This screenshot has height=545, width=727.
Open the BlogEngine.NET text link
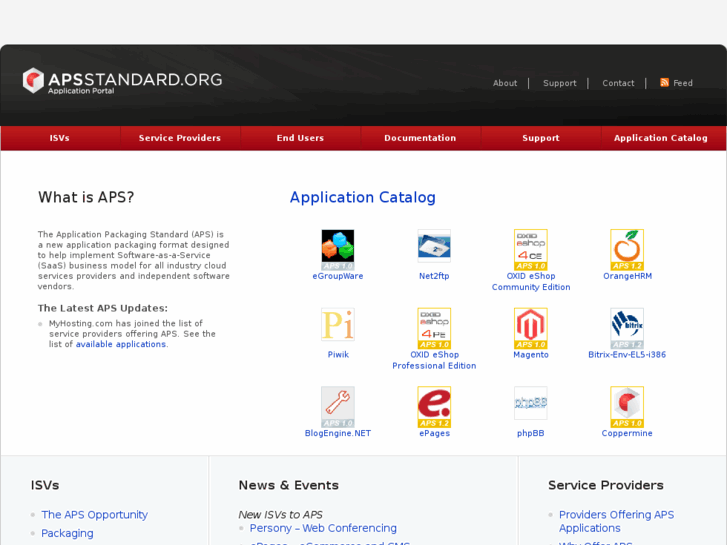338,433
